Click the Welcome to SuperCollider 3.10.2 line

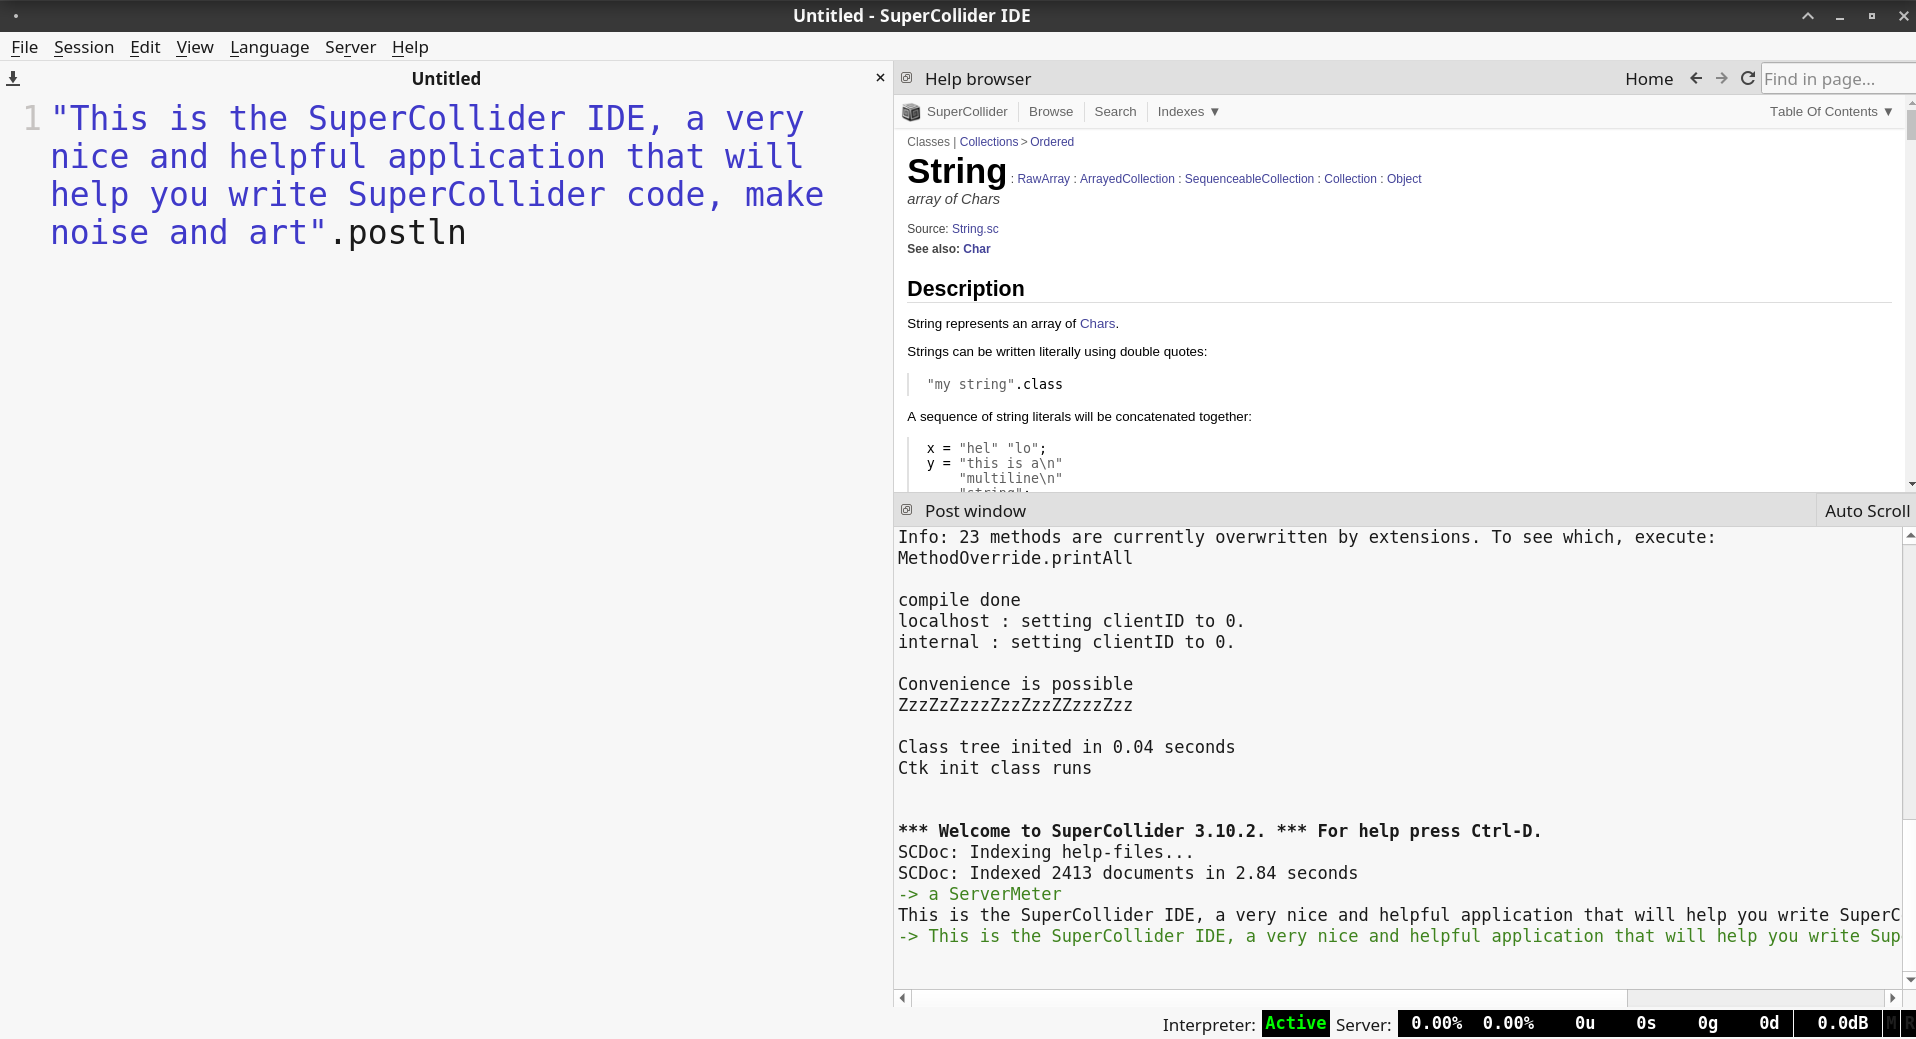(x=1219, y=831)
